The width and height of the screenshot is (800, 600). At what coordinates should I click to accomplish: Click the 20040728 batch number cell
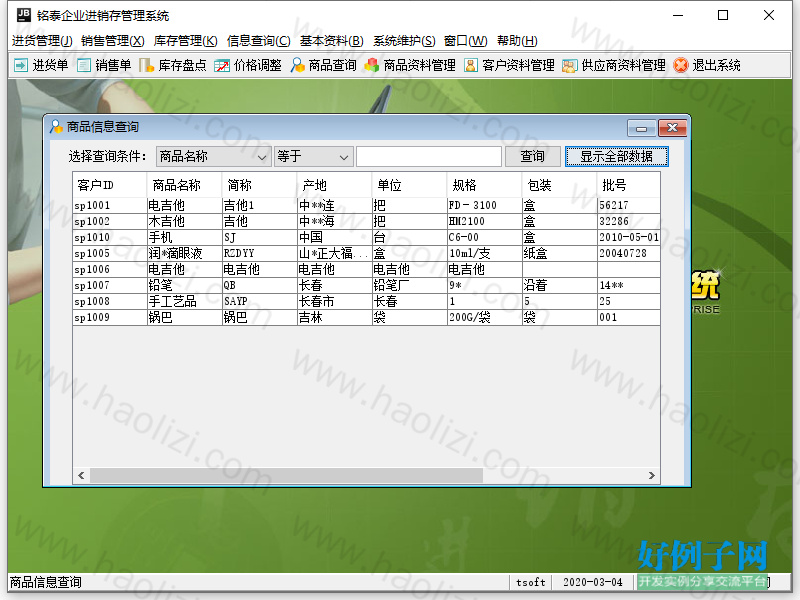click(629, 253)
